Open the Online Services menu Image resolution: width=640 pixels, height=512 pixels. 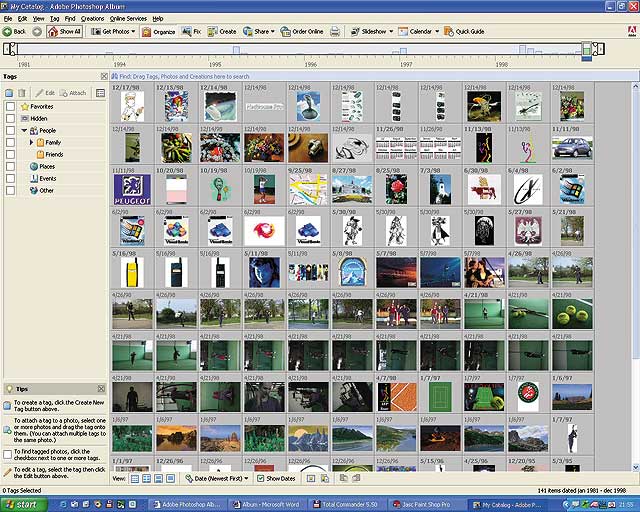coord(128,19)
